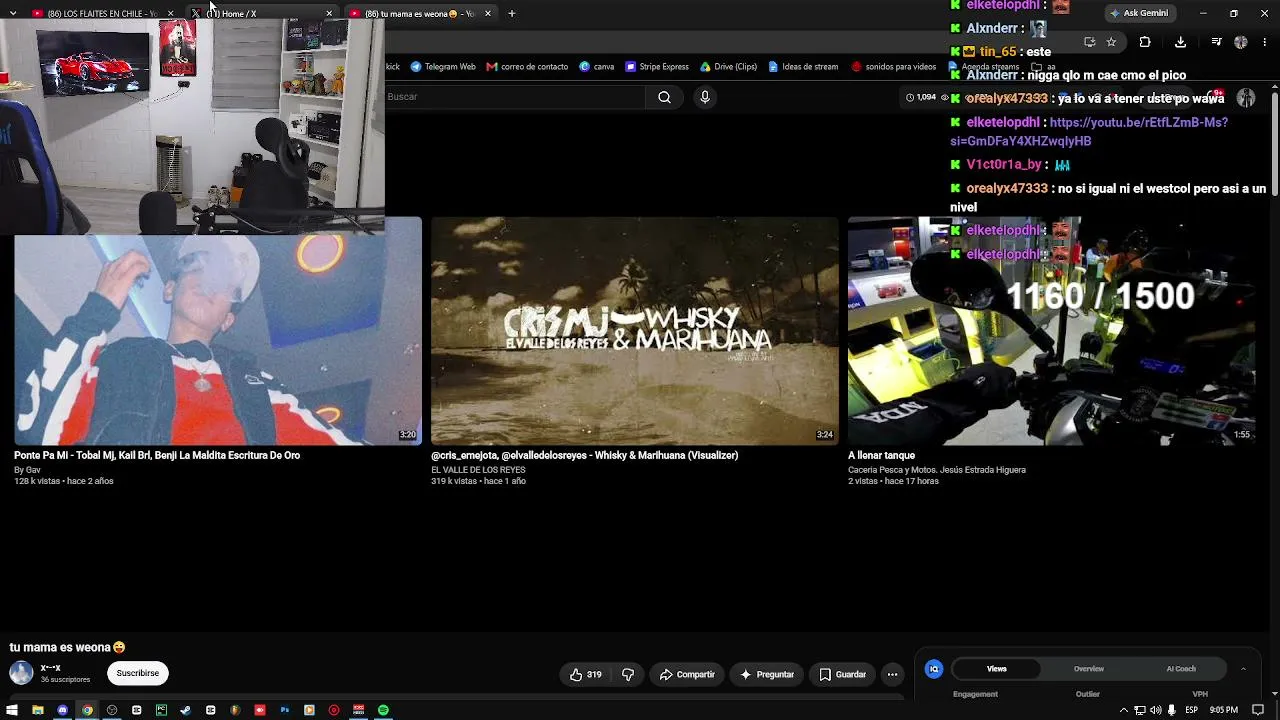Open the YouTube account avatar
This screenshot has height=720, width=1280.
(1246, 97)
